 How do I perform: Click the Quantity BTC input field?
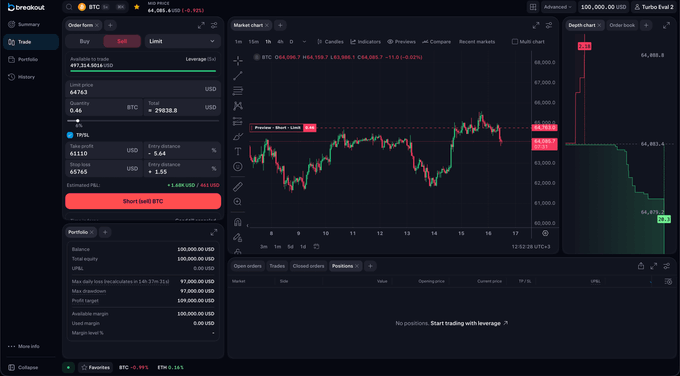coord(104,107)
